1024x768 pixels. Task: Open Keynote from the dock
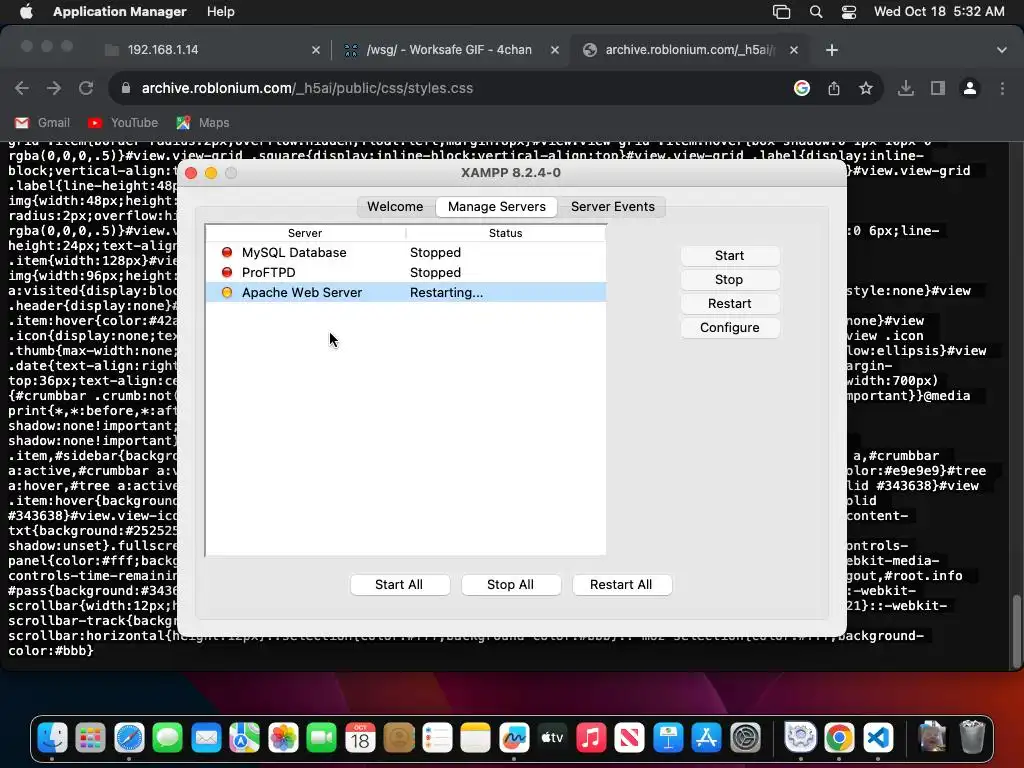tap(668, 738)
